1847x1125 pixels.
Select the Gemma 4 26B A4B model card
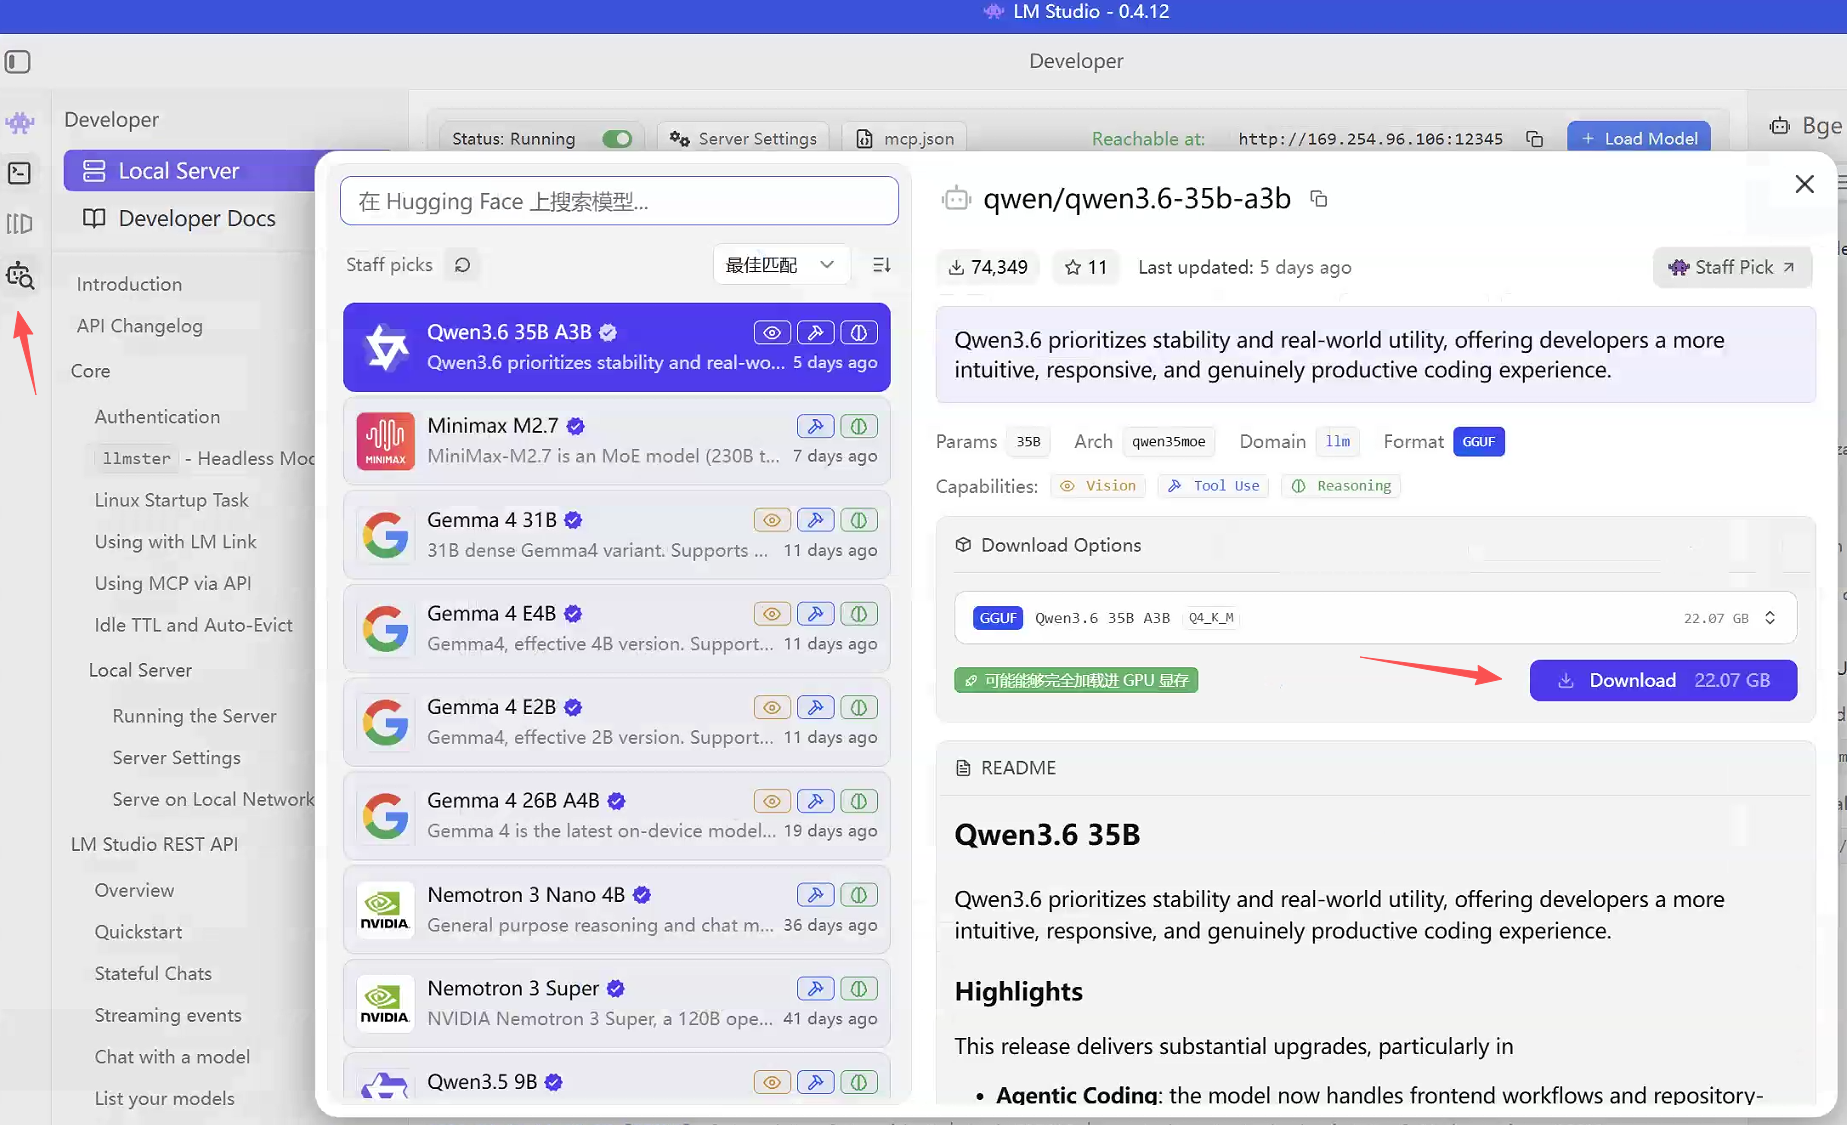[x=616, y=816]
